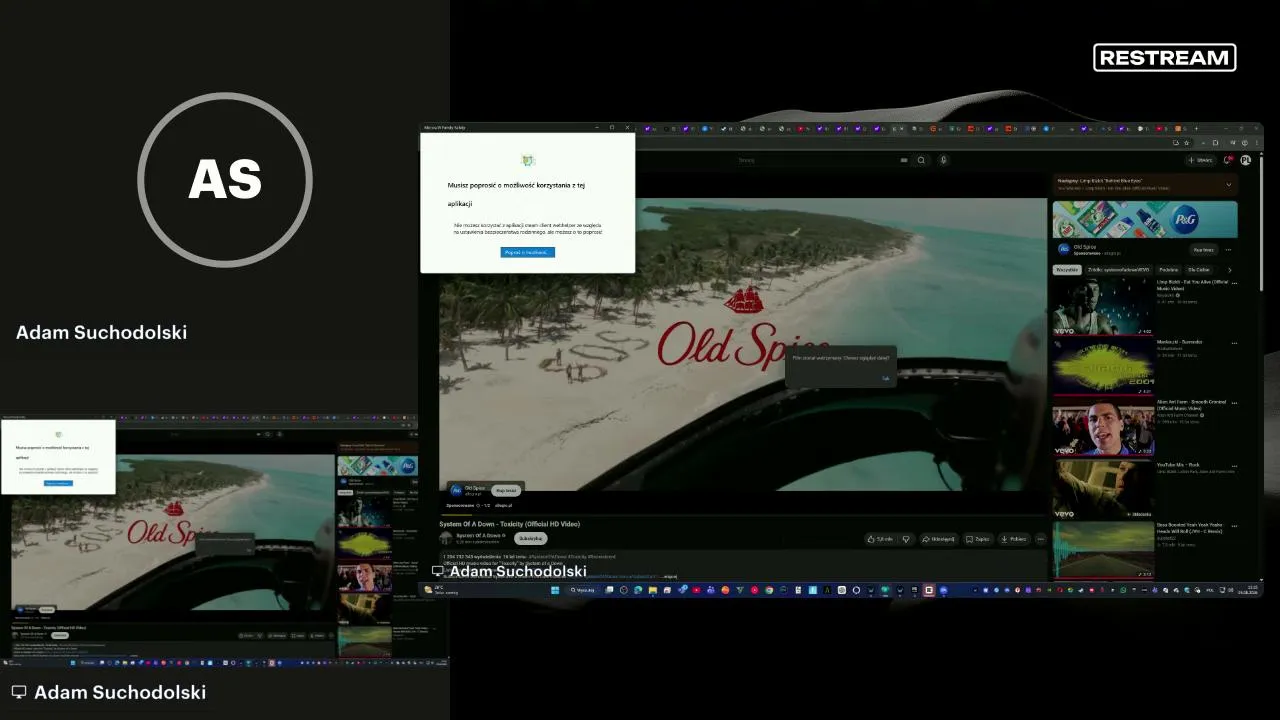Viewport: 1280px width, 720px height.
Task: Click the Windows taskbar search box
Action: point(584,590)
